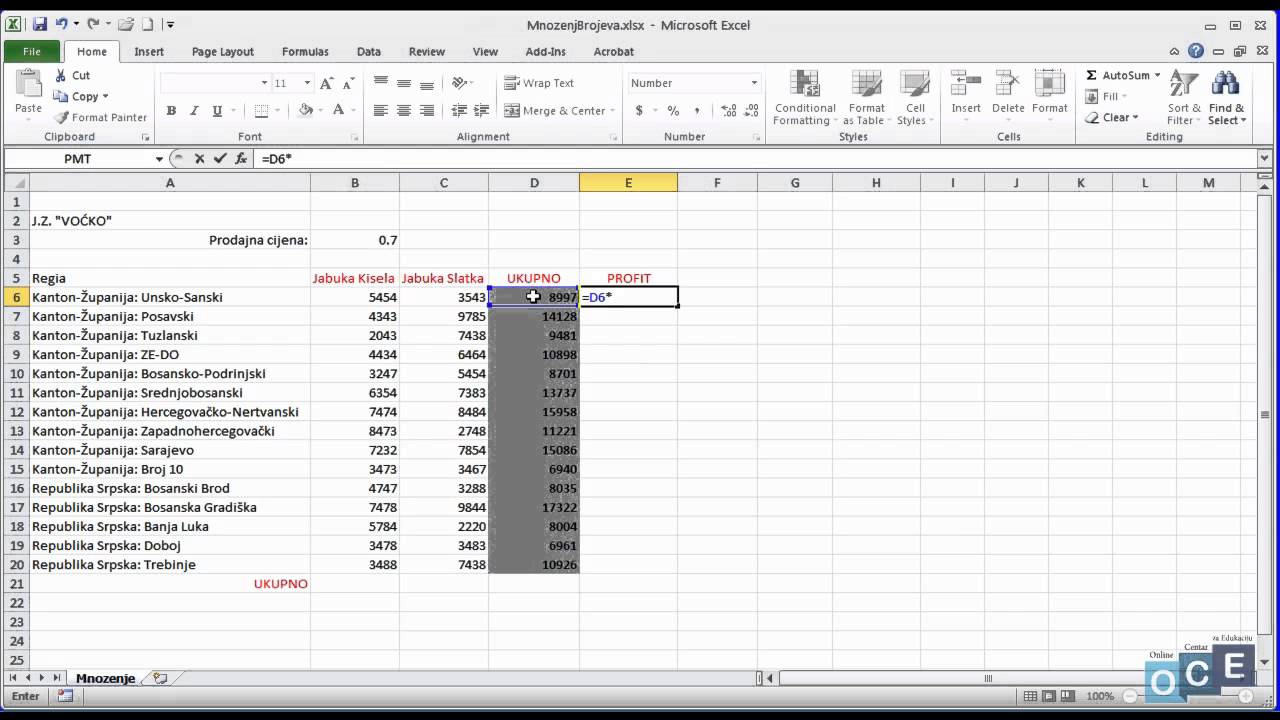Click the Cut scissors icon

pos(61,75)
